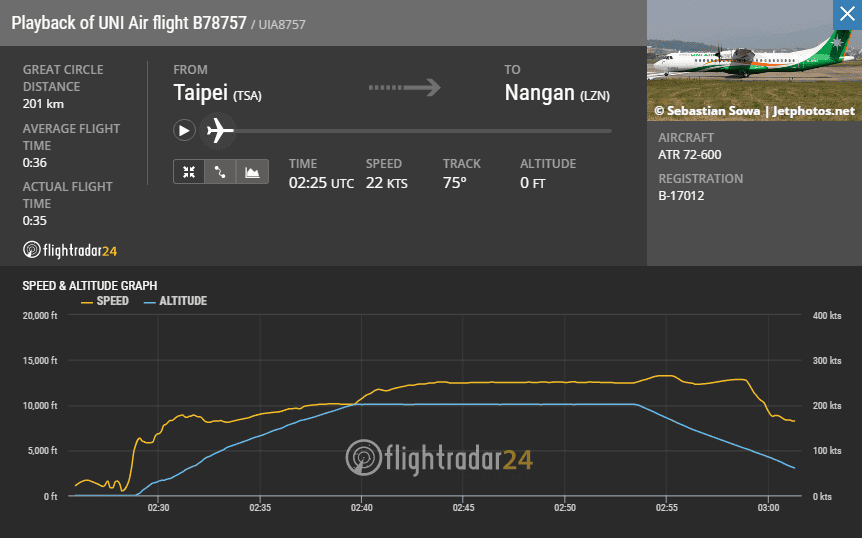The image size is (862, 538).
Task: Click the Flightradar24 logo in the info panel
Action: tap(70, 250)
